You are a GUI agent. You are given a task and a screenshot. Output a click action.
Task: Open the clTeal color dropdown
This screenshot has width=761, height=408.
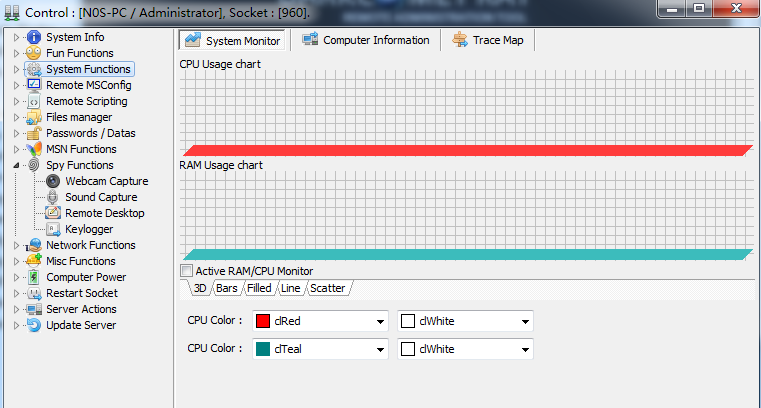[380, 349]
